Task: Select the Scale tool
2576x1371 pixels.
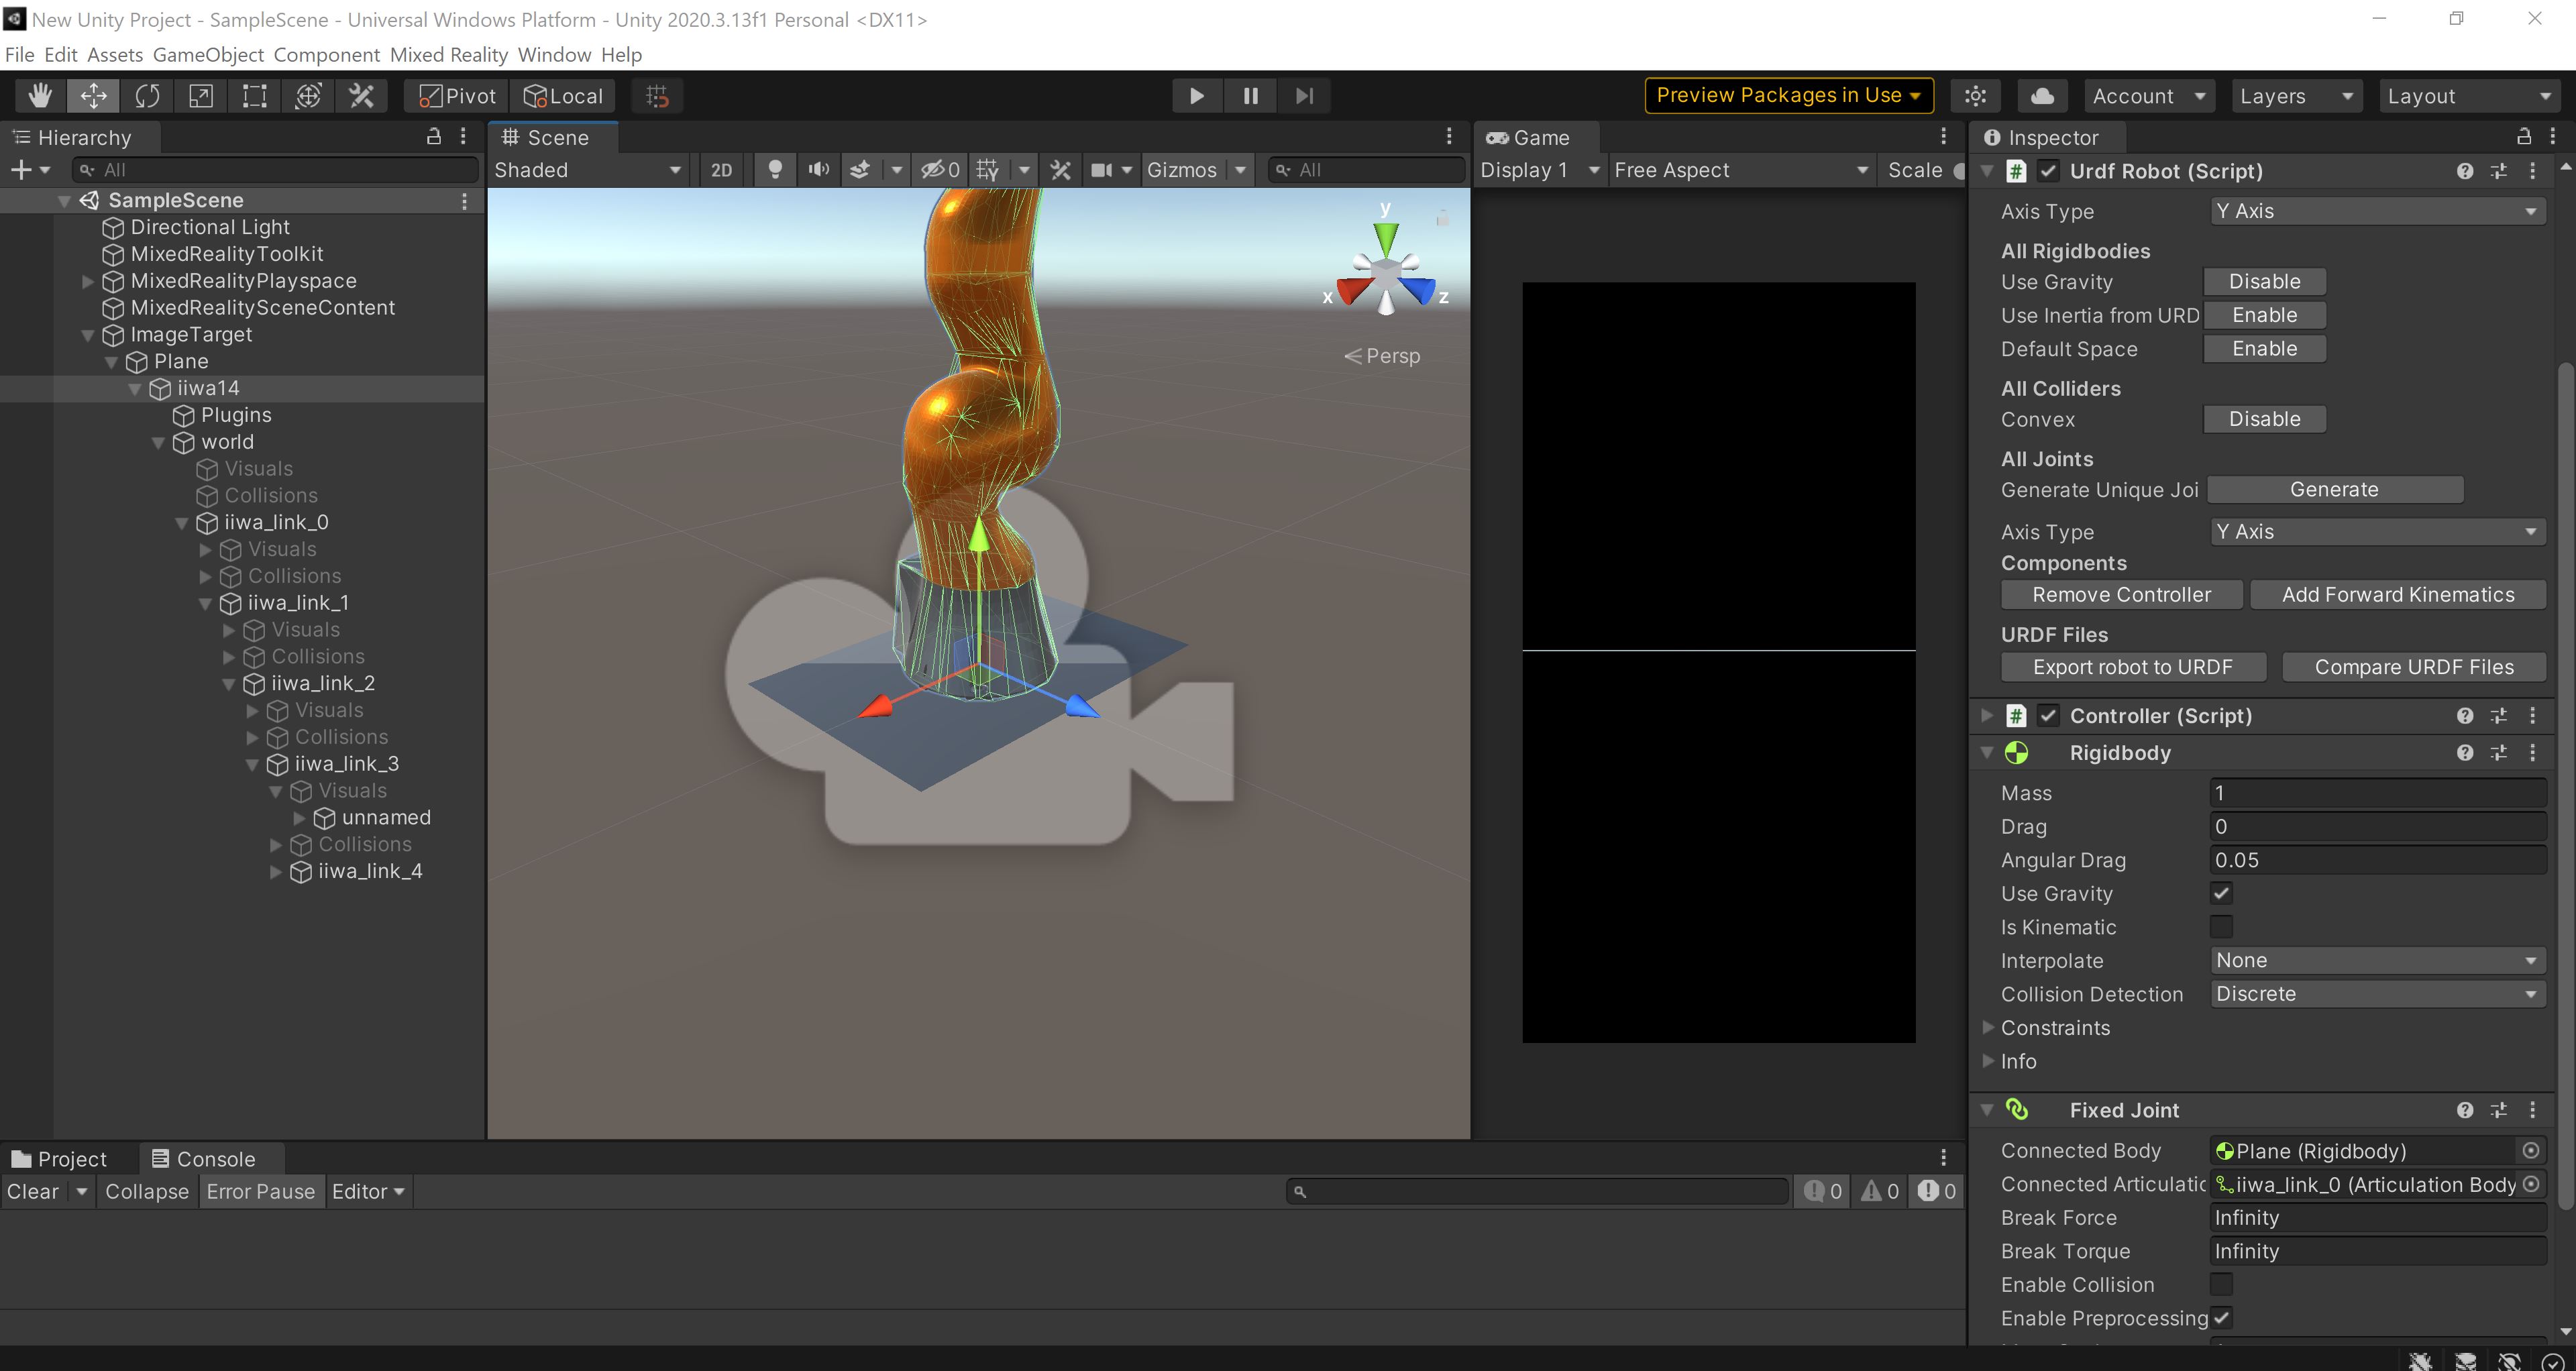Action: click(x=201, y=96)
